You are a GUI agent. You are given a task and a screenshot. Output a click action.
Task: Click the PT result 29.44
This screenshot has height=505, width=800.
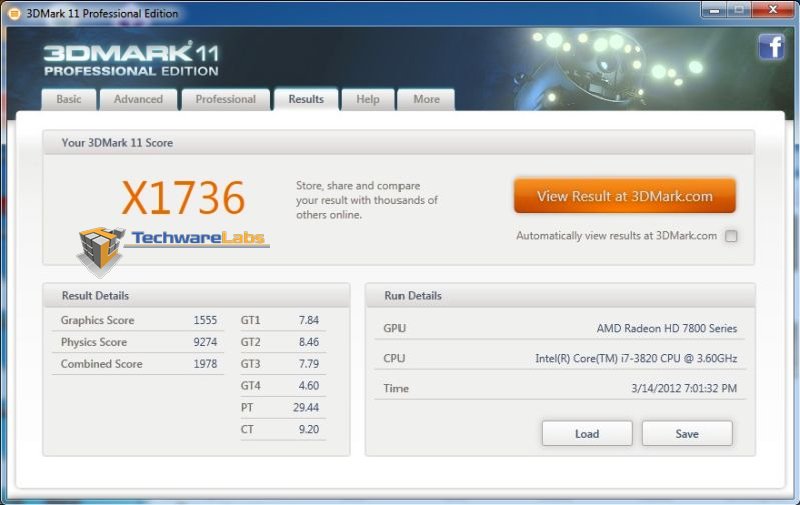coord(306,408)
